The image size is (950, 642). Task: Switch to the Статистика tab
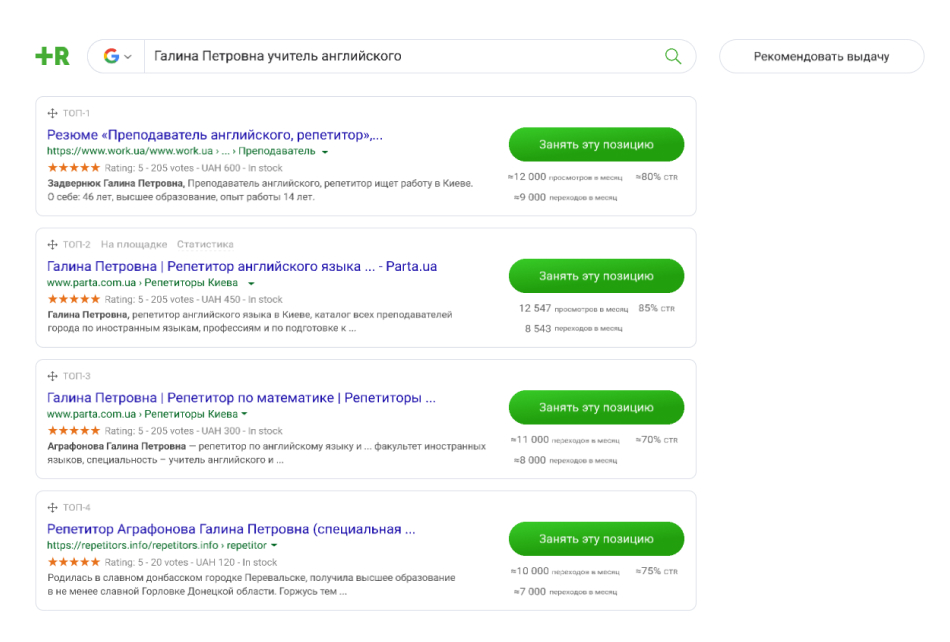coord(205,244)
